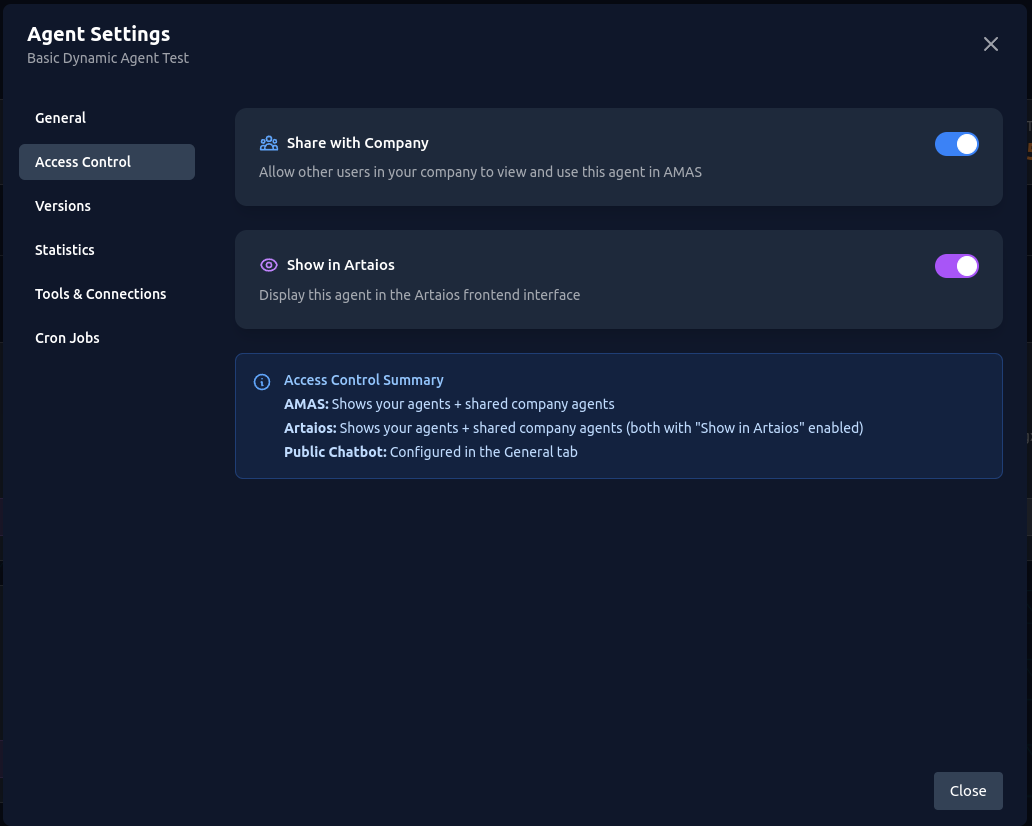The height and width of the screenshot is (826, 1032).
Task: Click the Basic Dynamic Agent Test subtitle
Action: (108, 58)
